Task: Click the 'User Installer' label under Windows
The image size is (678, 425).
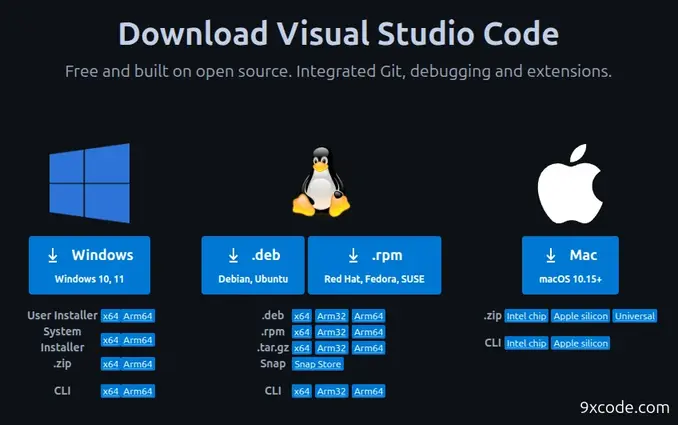Action: point(62,316)
